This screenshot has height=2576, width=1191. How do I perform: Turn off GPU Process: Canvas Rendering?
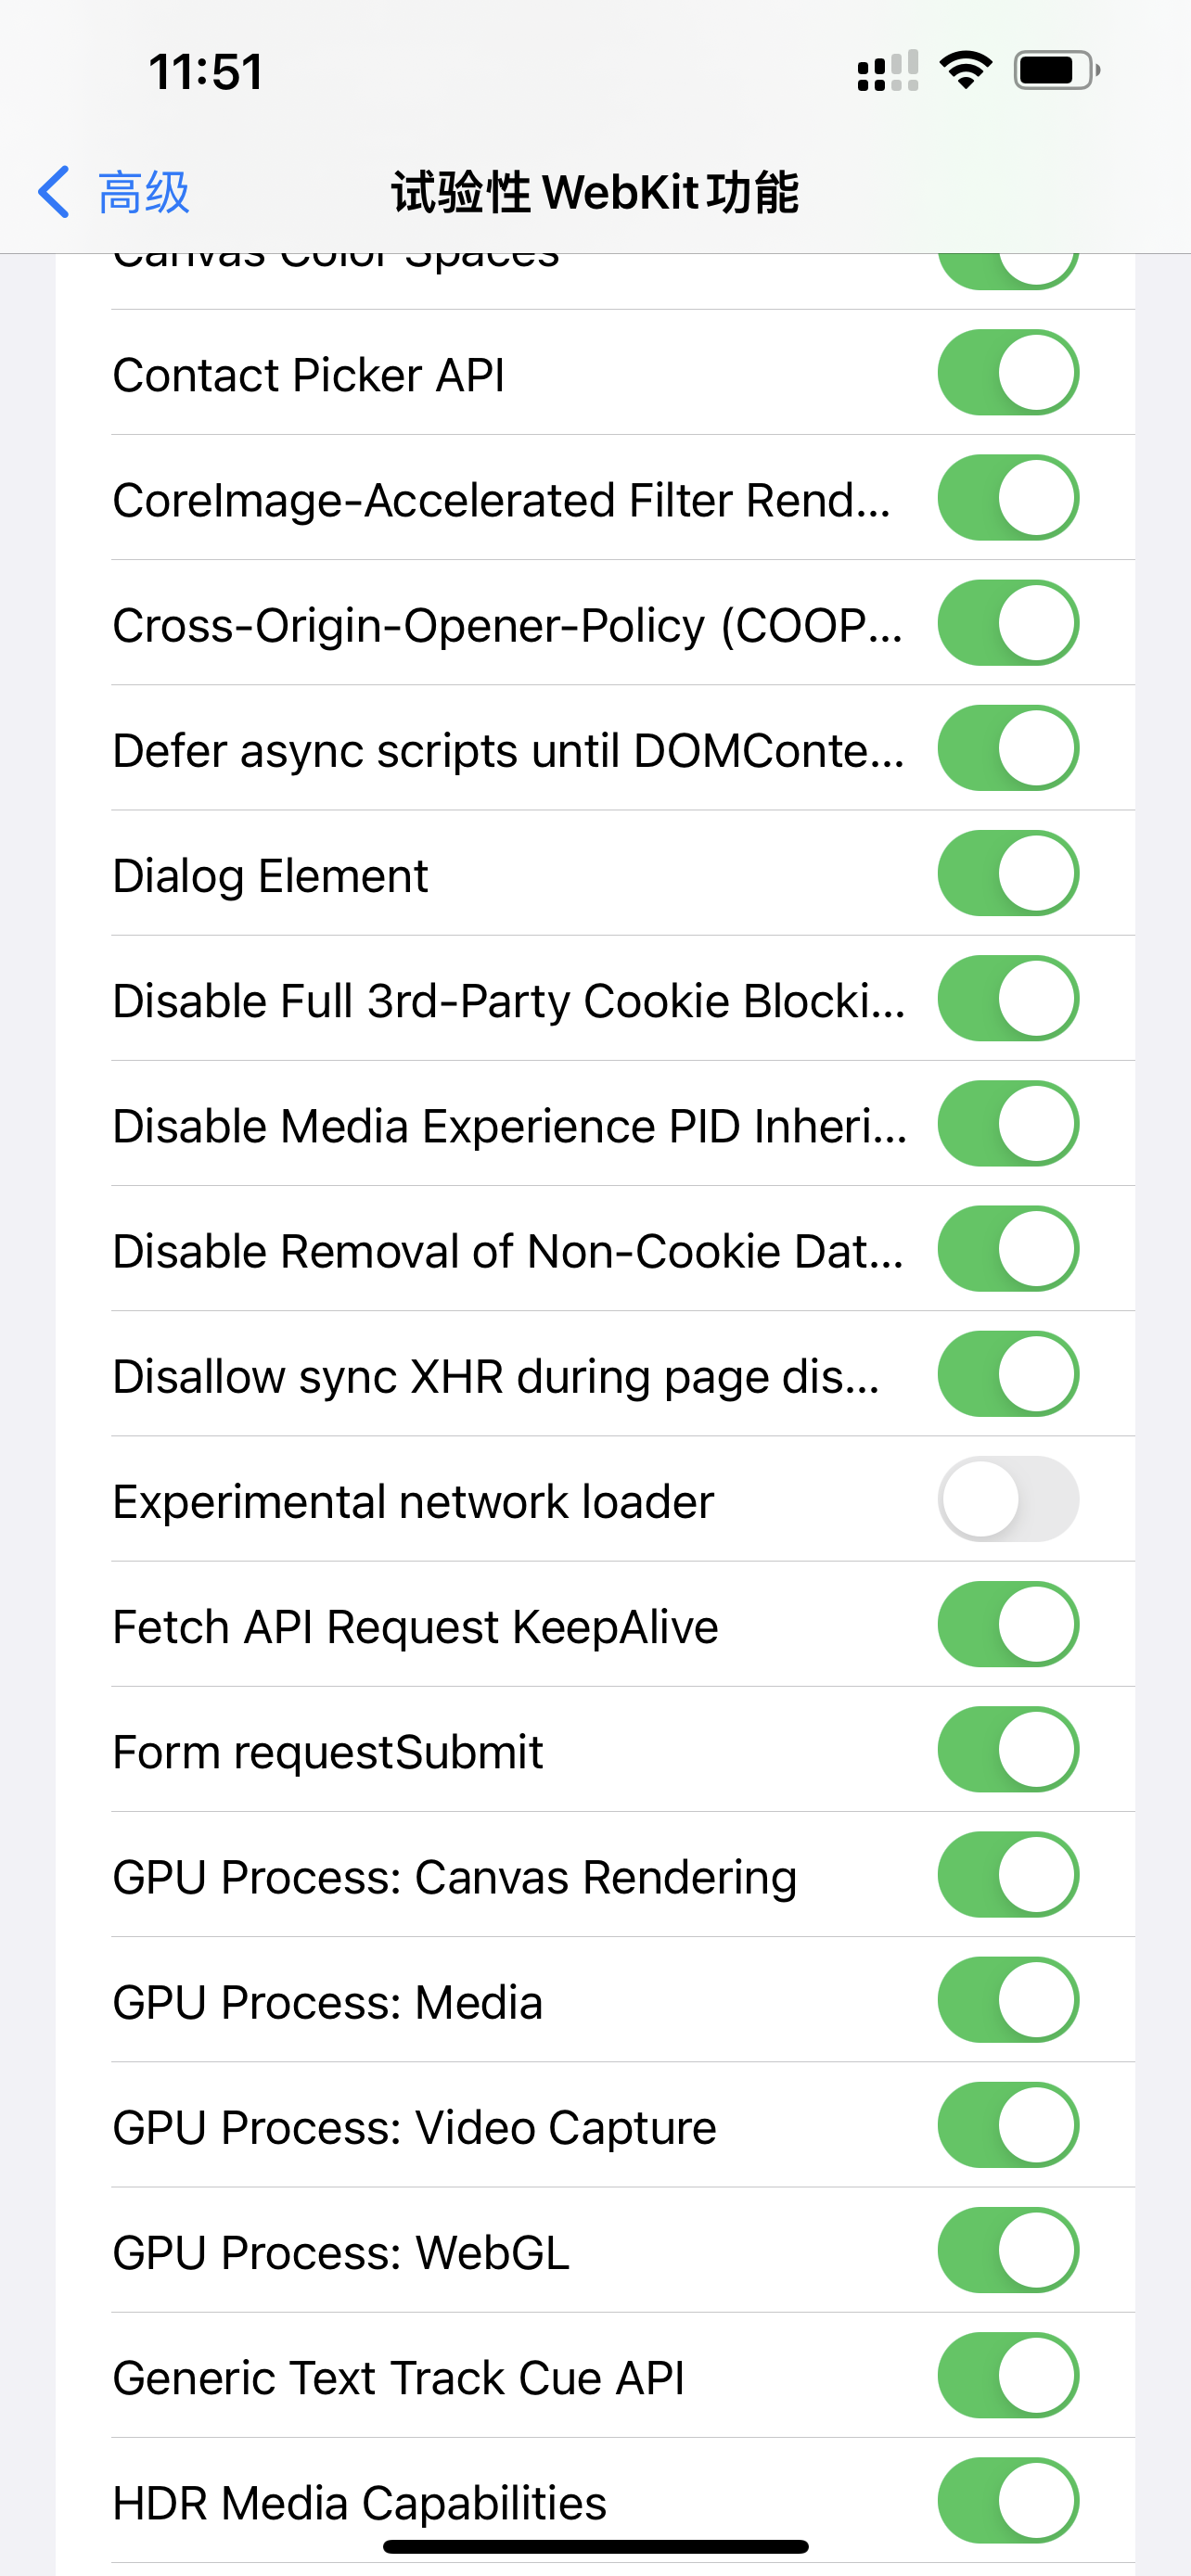(1008, 1874)
